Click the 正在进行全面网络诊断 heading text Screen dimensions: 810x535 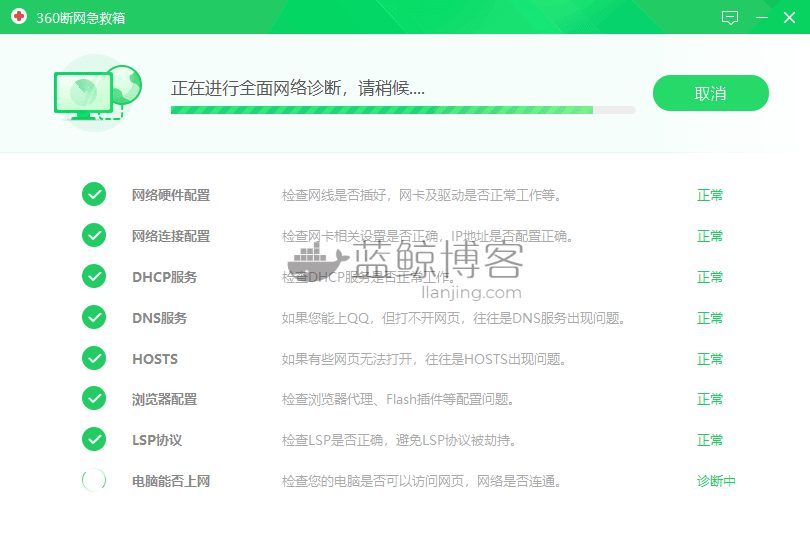pos(298,88)
